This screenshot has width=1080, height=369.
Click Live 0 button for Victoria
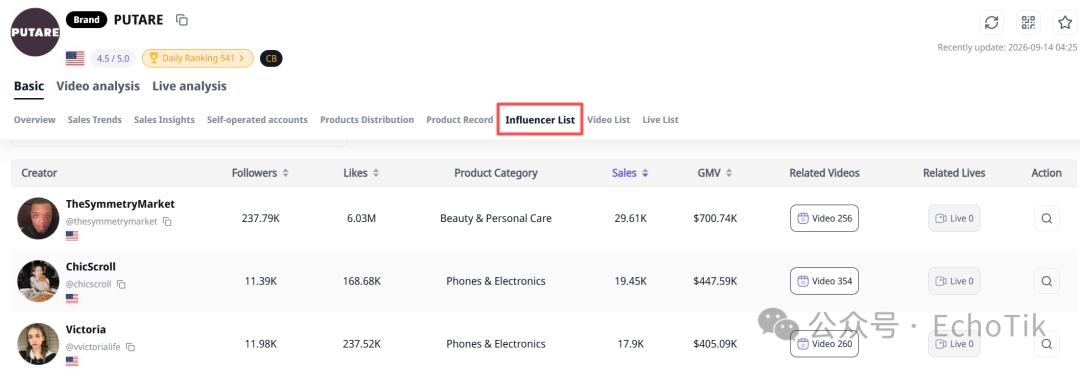[954, 344]
